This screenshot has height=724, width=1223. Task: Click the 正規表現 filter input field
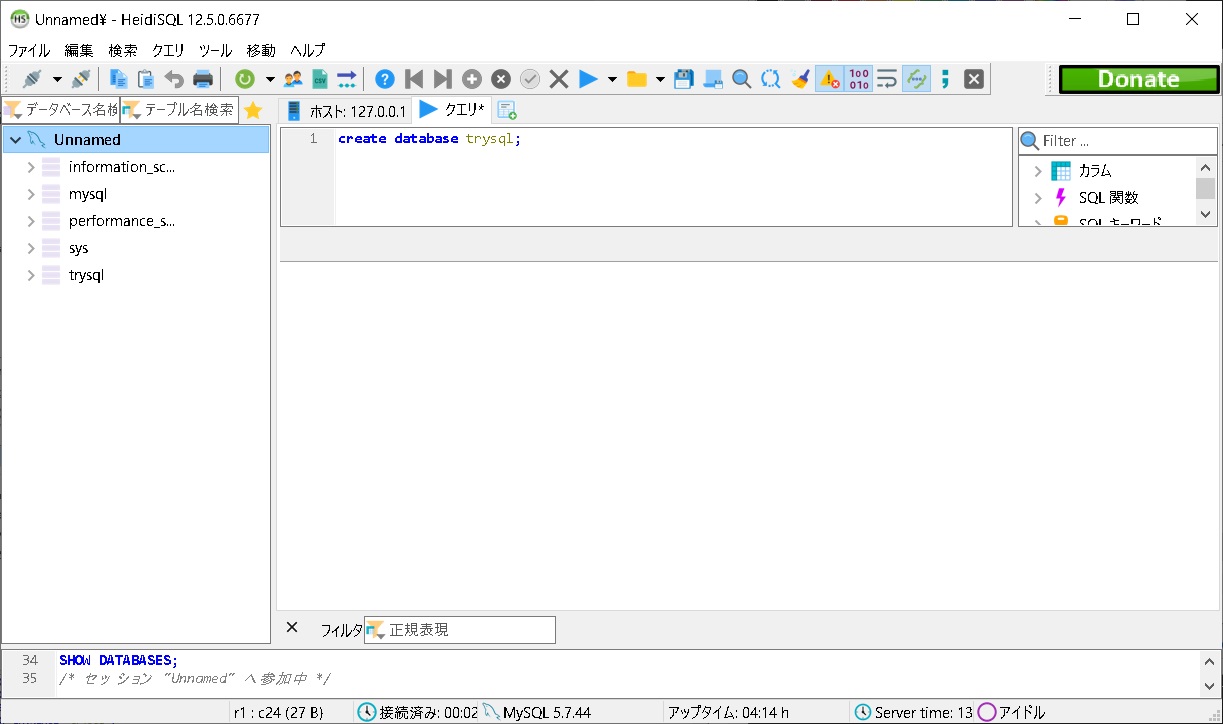tap(460, 630)
